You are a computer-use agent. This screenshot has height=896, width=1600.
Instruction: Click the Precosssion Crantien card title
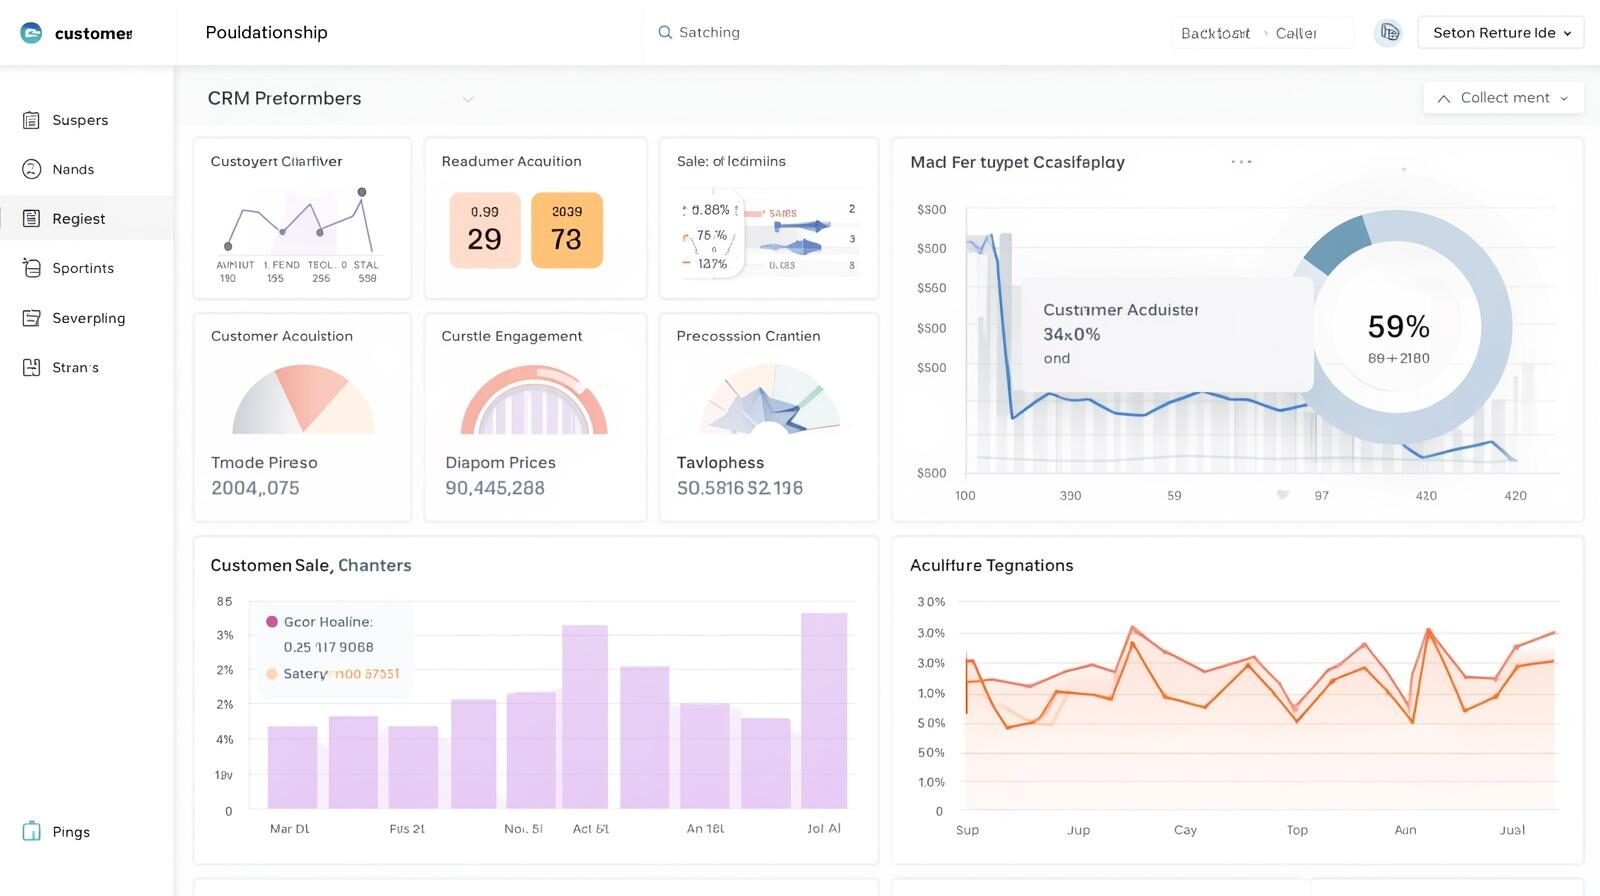748,336
